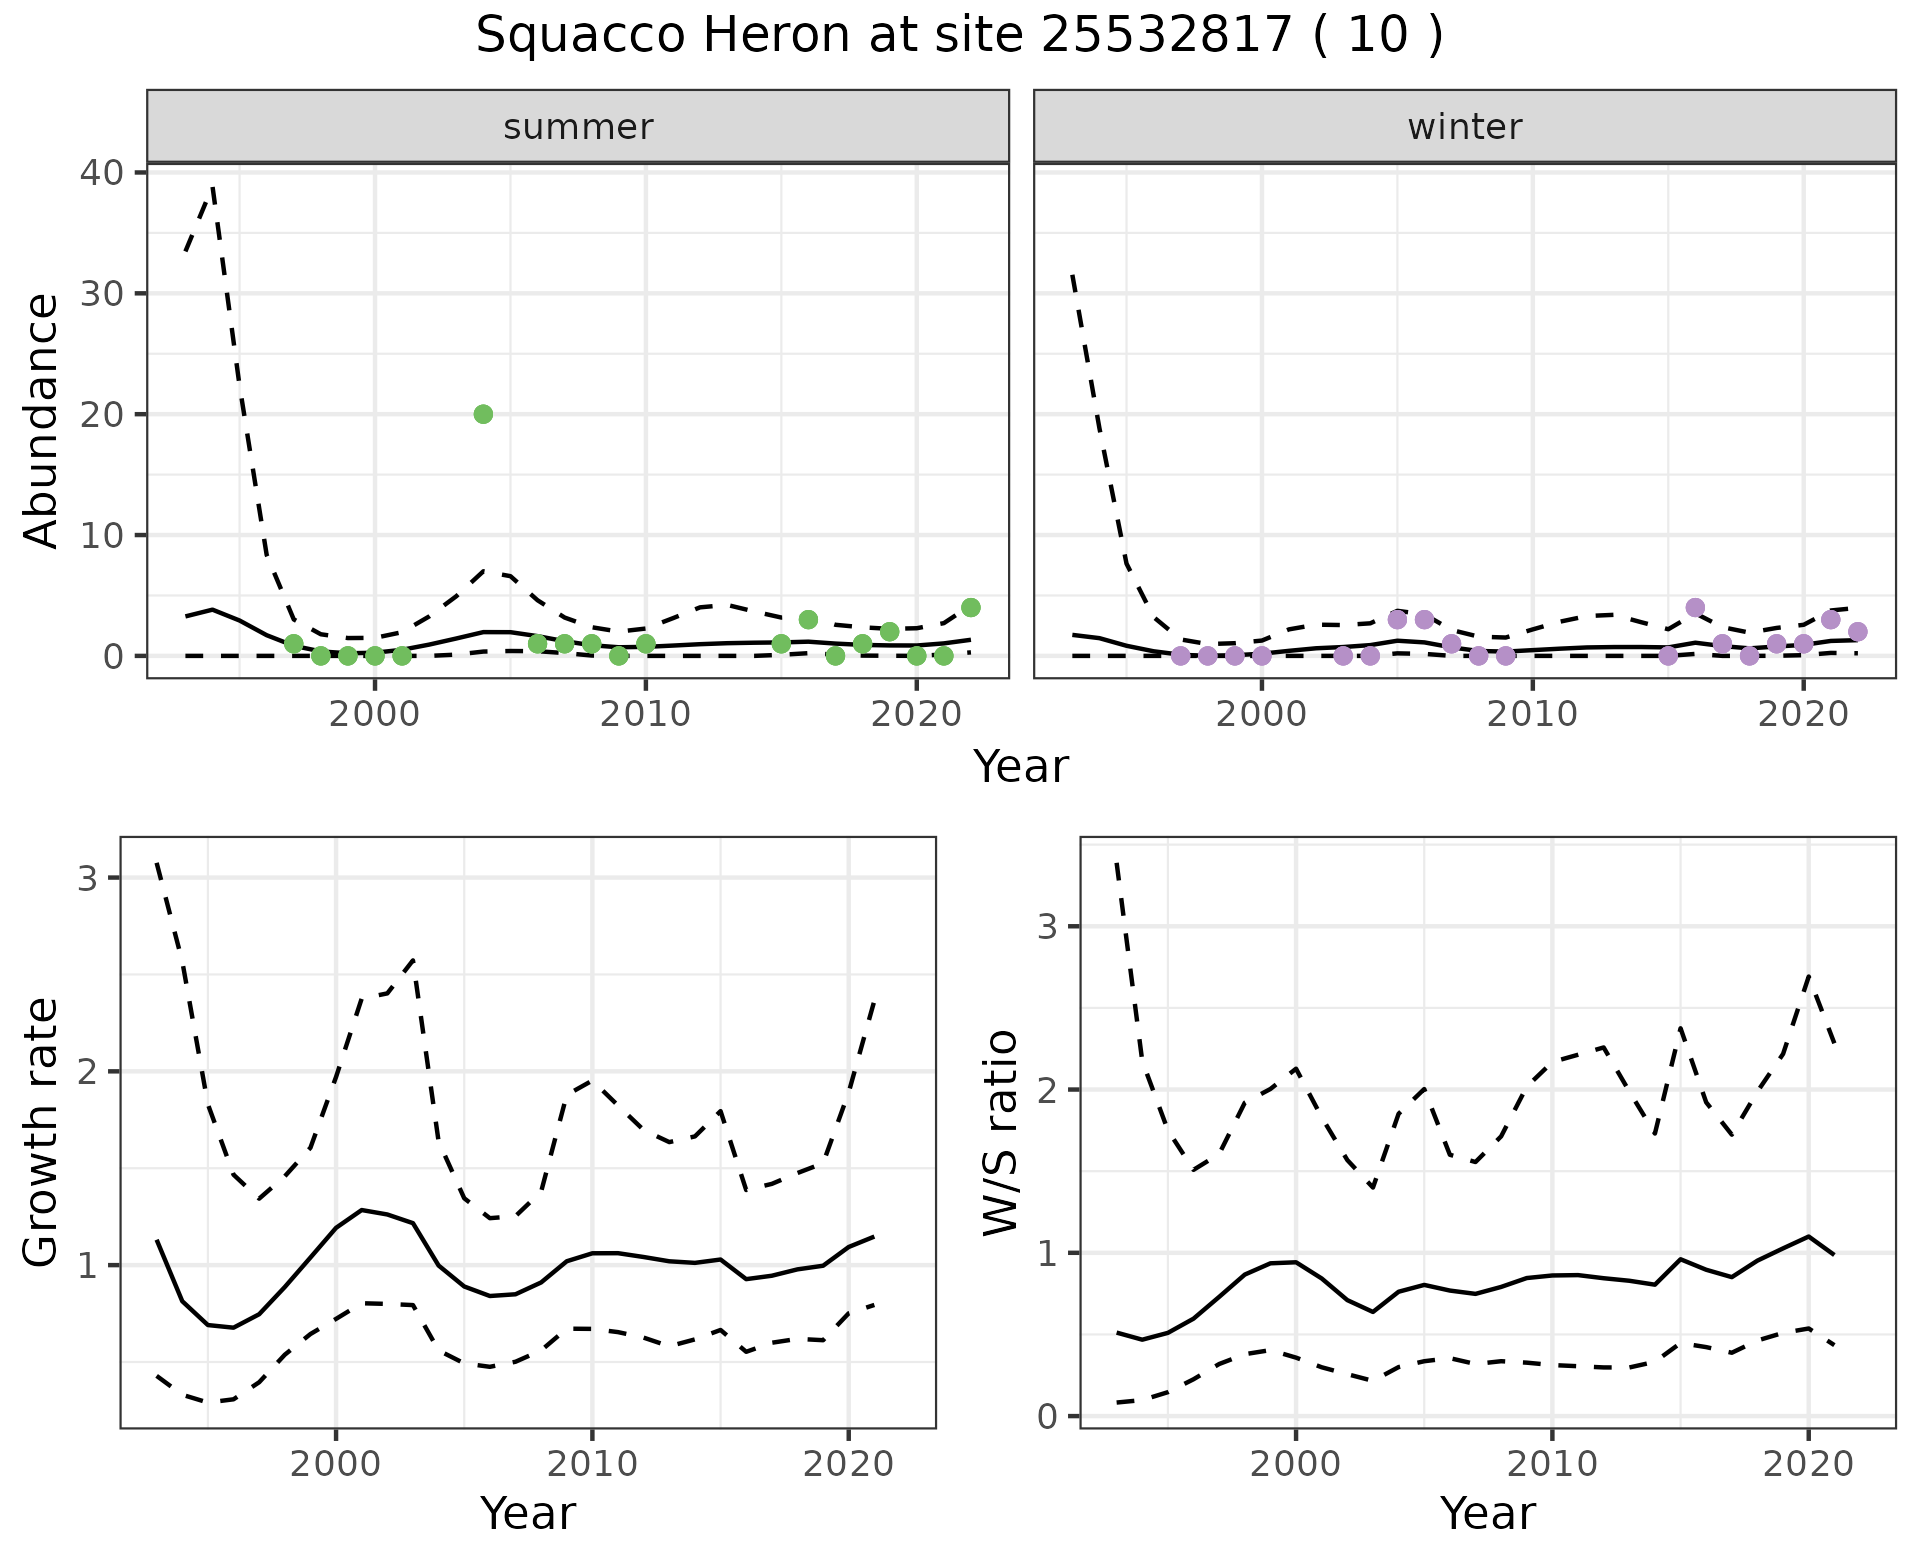The height and width of the screenshot is (1560, 1920).
Task: Click the 3 tick label on Growth rate axis
Action: 87,878
